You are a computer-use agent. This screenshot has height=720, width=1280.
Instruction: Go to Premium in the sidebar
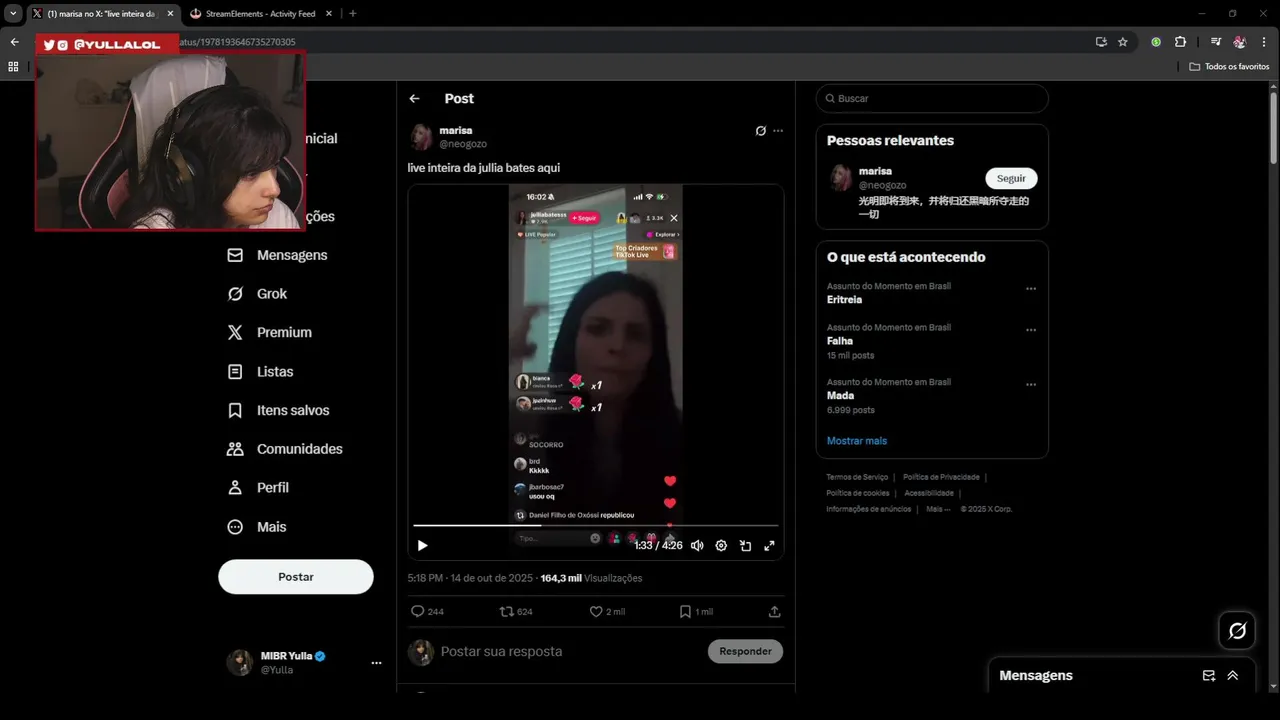[270, 332]
